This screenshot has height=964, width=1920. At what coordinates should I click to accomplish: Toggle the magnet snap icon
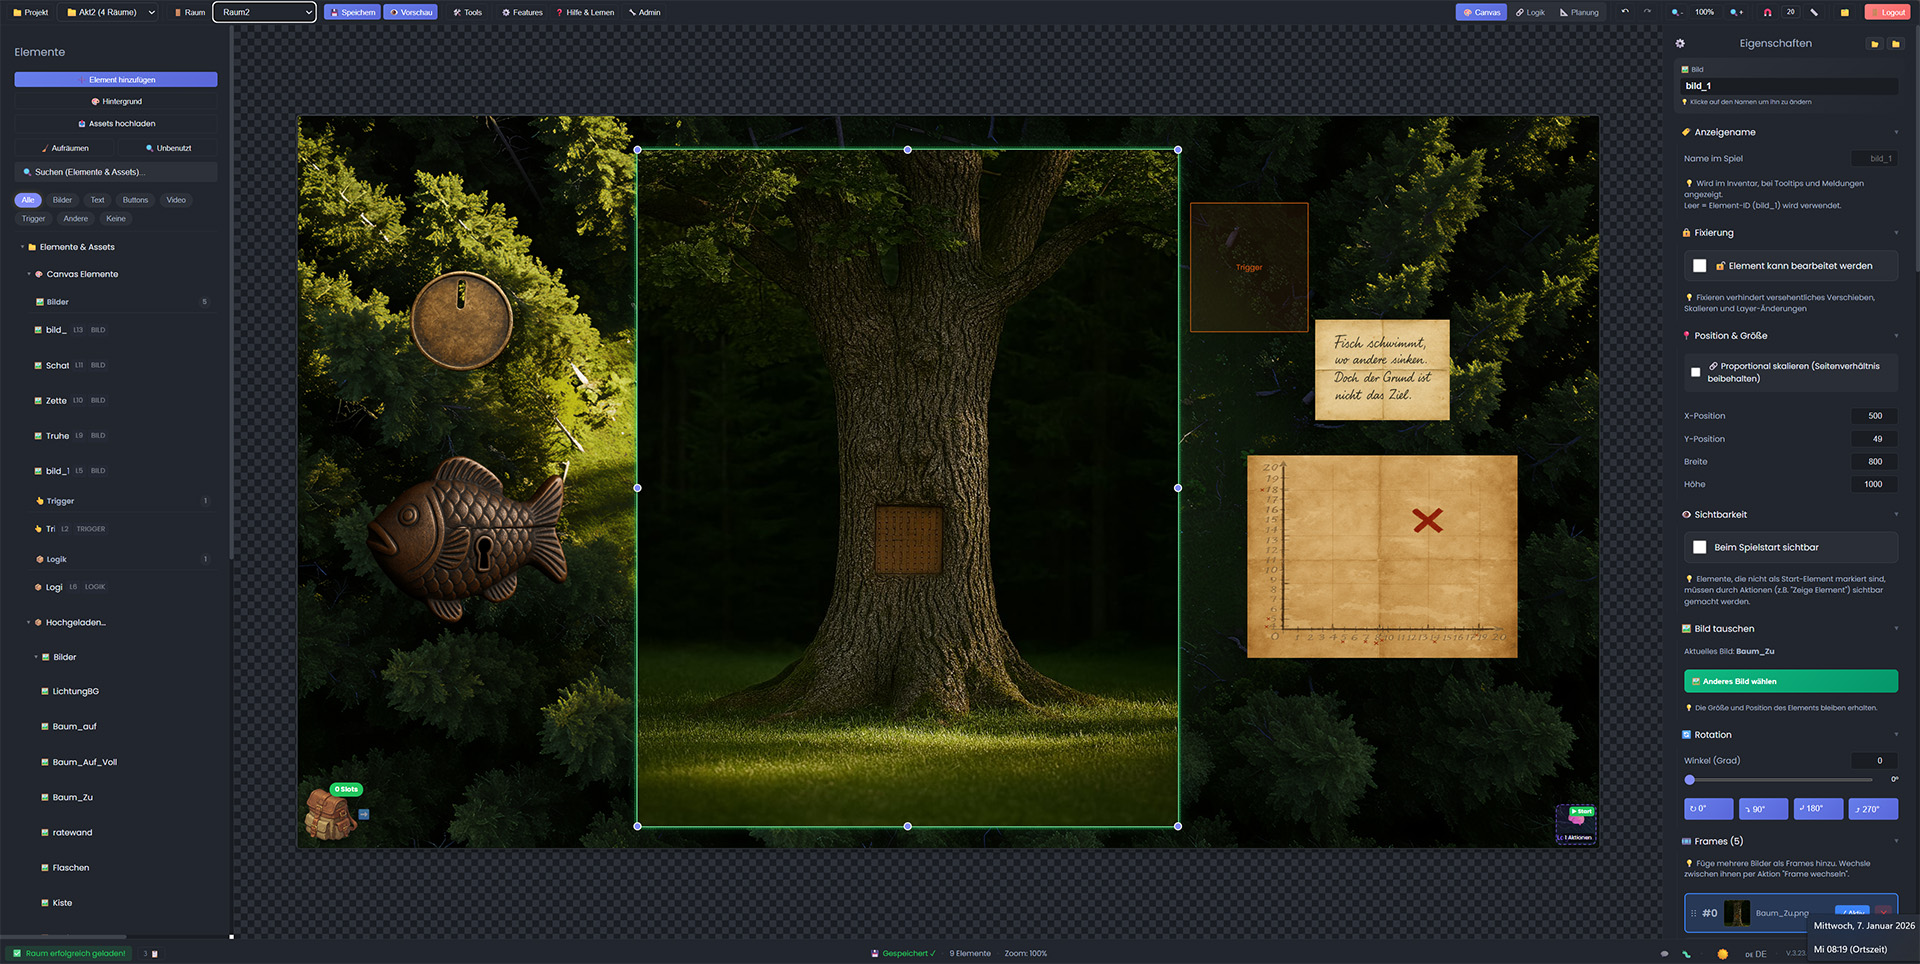pyautogui.click(x=1767, y=12)
